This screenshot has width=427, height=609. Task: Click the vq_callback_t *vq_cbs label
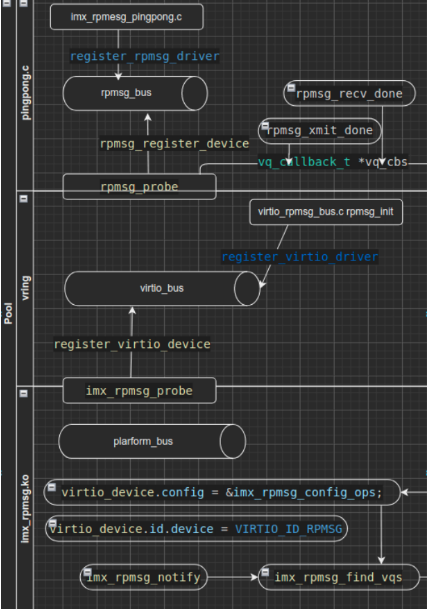click(x=333, y=162)
